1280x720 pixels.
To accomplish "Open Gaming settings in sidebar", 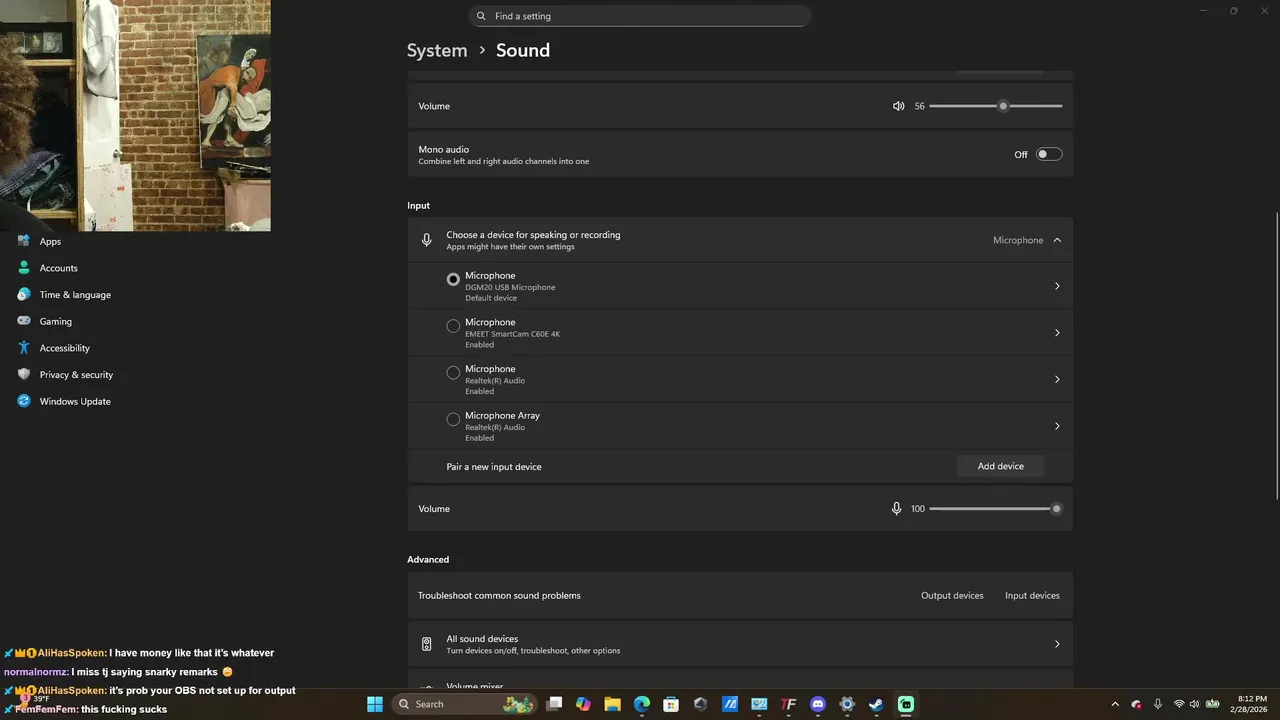I will click(x=55, y=321).
